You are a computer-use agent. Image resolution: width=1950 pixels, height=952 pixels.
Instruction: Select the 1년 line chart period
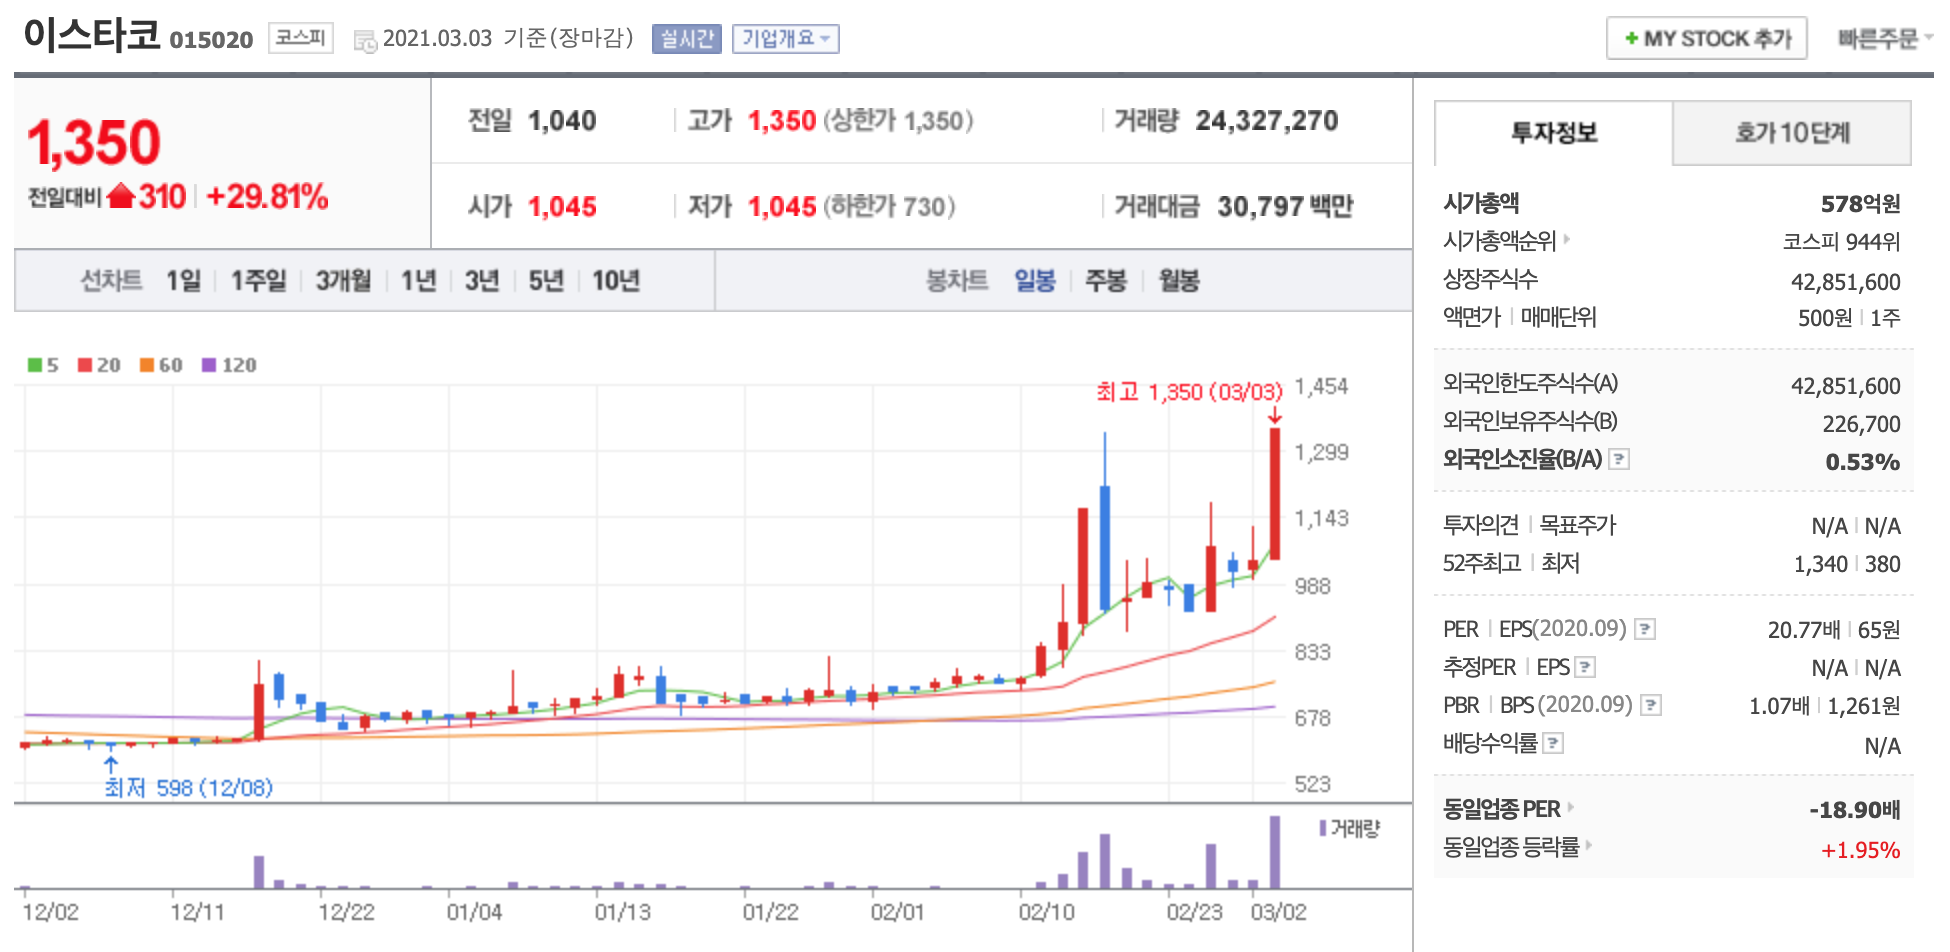(x=418, y=281)
